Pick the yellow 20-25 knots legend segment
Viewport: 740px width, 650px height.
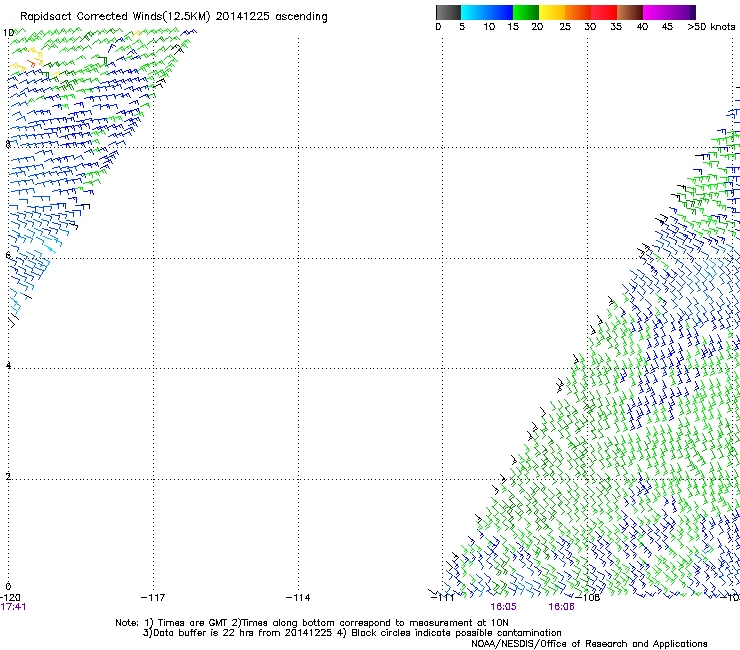pos(552,12)
